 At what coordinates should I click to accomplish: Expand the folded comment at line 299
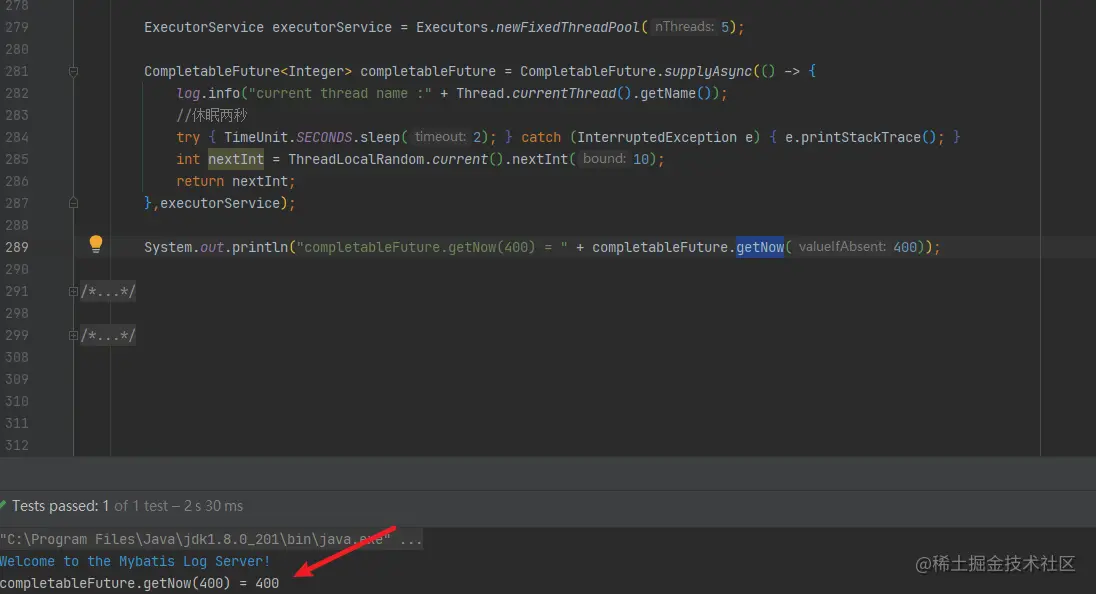(x=73, y=335)
